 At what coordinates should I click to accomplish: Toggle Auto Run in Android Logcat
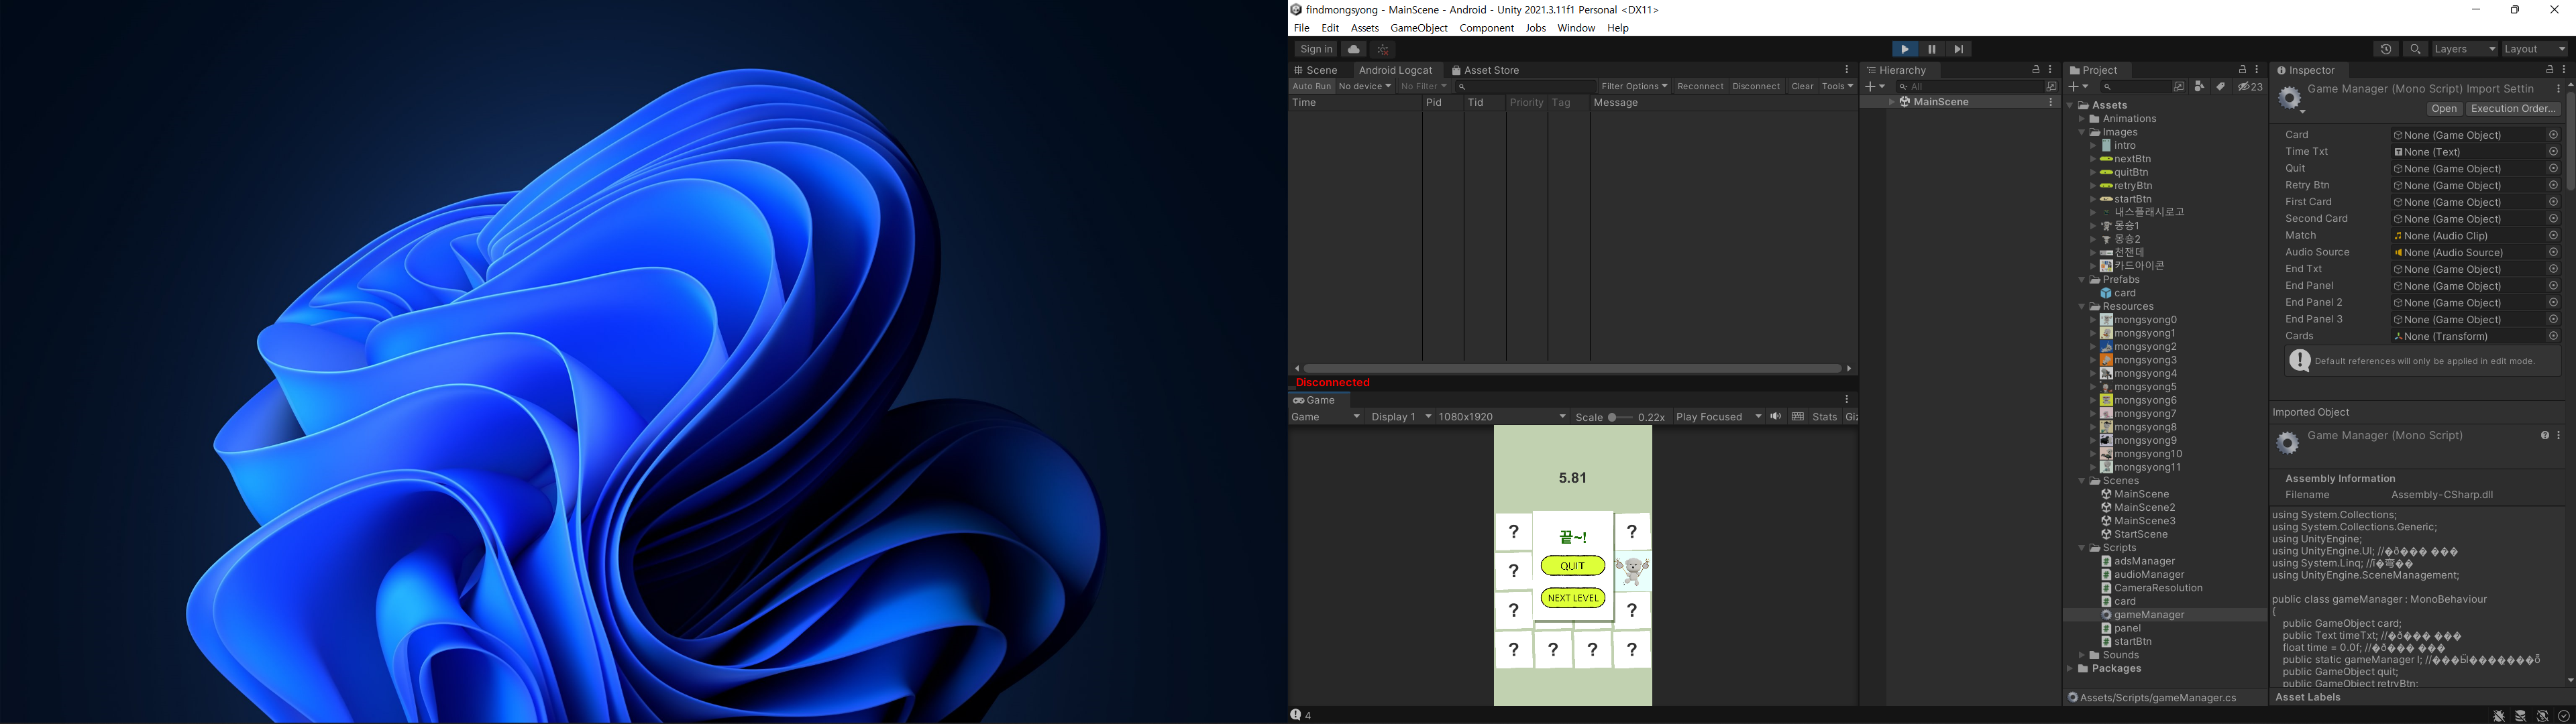pyautogui.click(x=1312, y=87)
